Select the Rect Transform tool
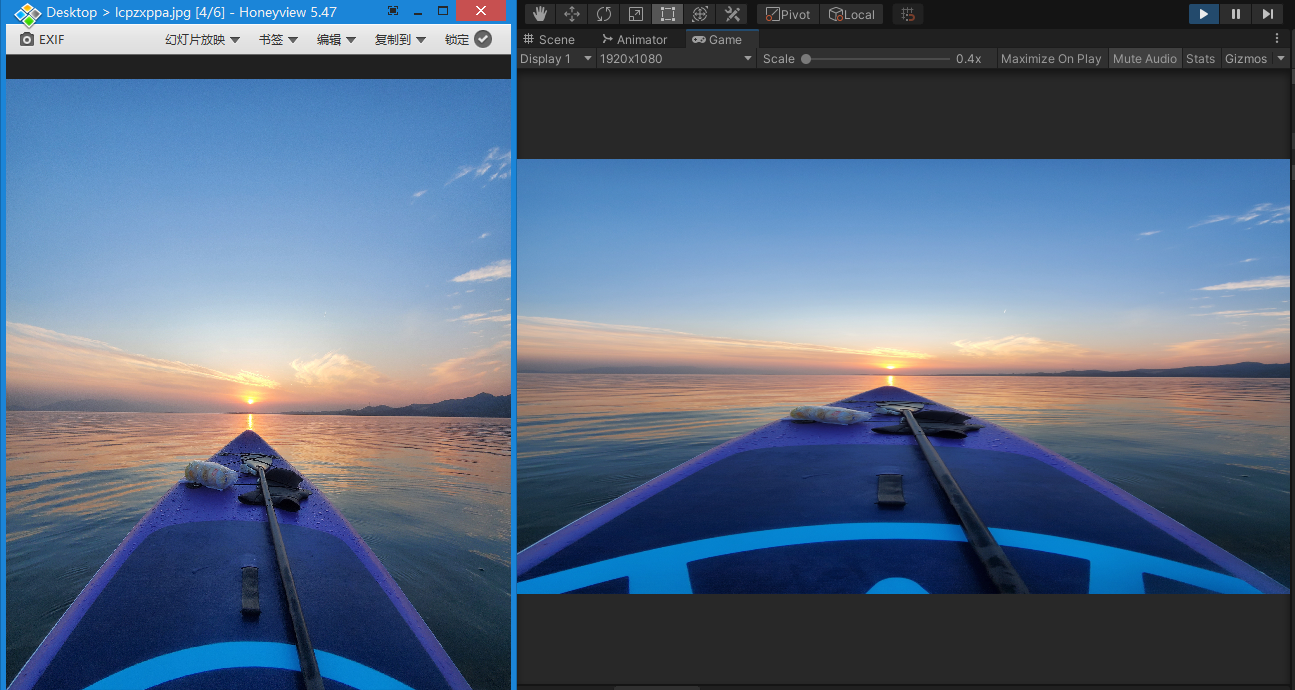 click(x=668, y=14)
